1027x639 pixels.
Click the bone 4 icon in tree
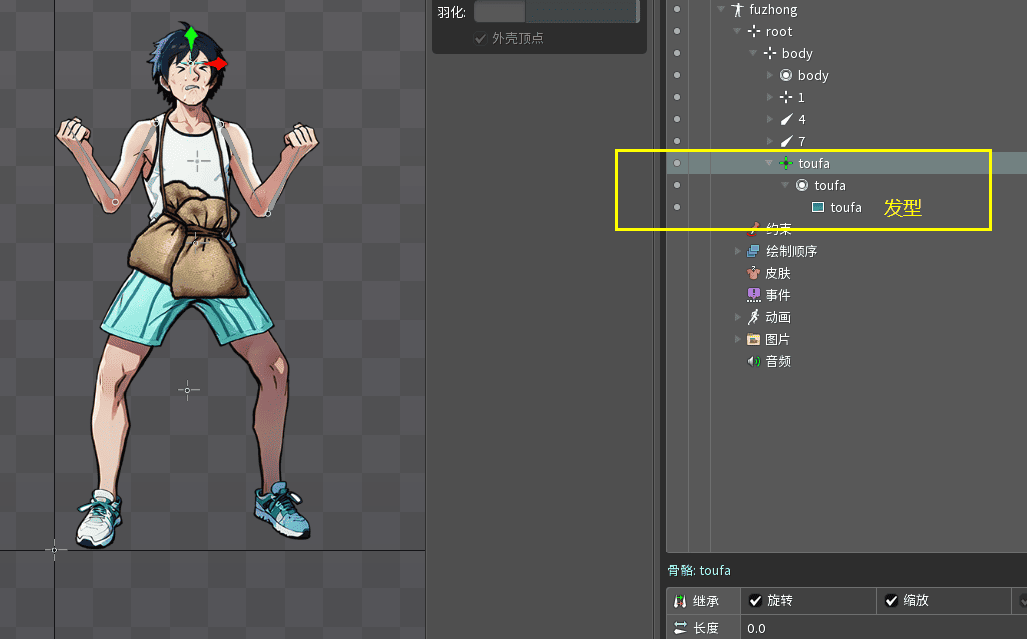click(786, 119)
